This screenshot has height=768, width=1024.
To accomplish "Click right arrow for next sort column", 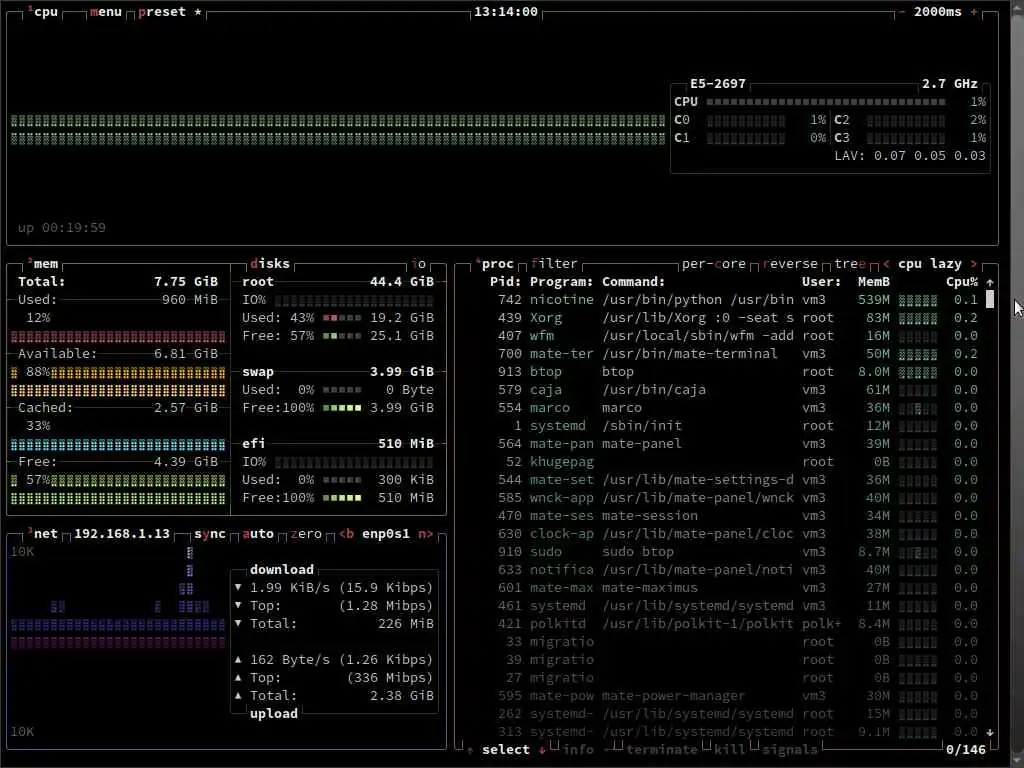I will [x=974, y=264].
